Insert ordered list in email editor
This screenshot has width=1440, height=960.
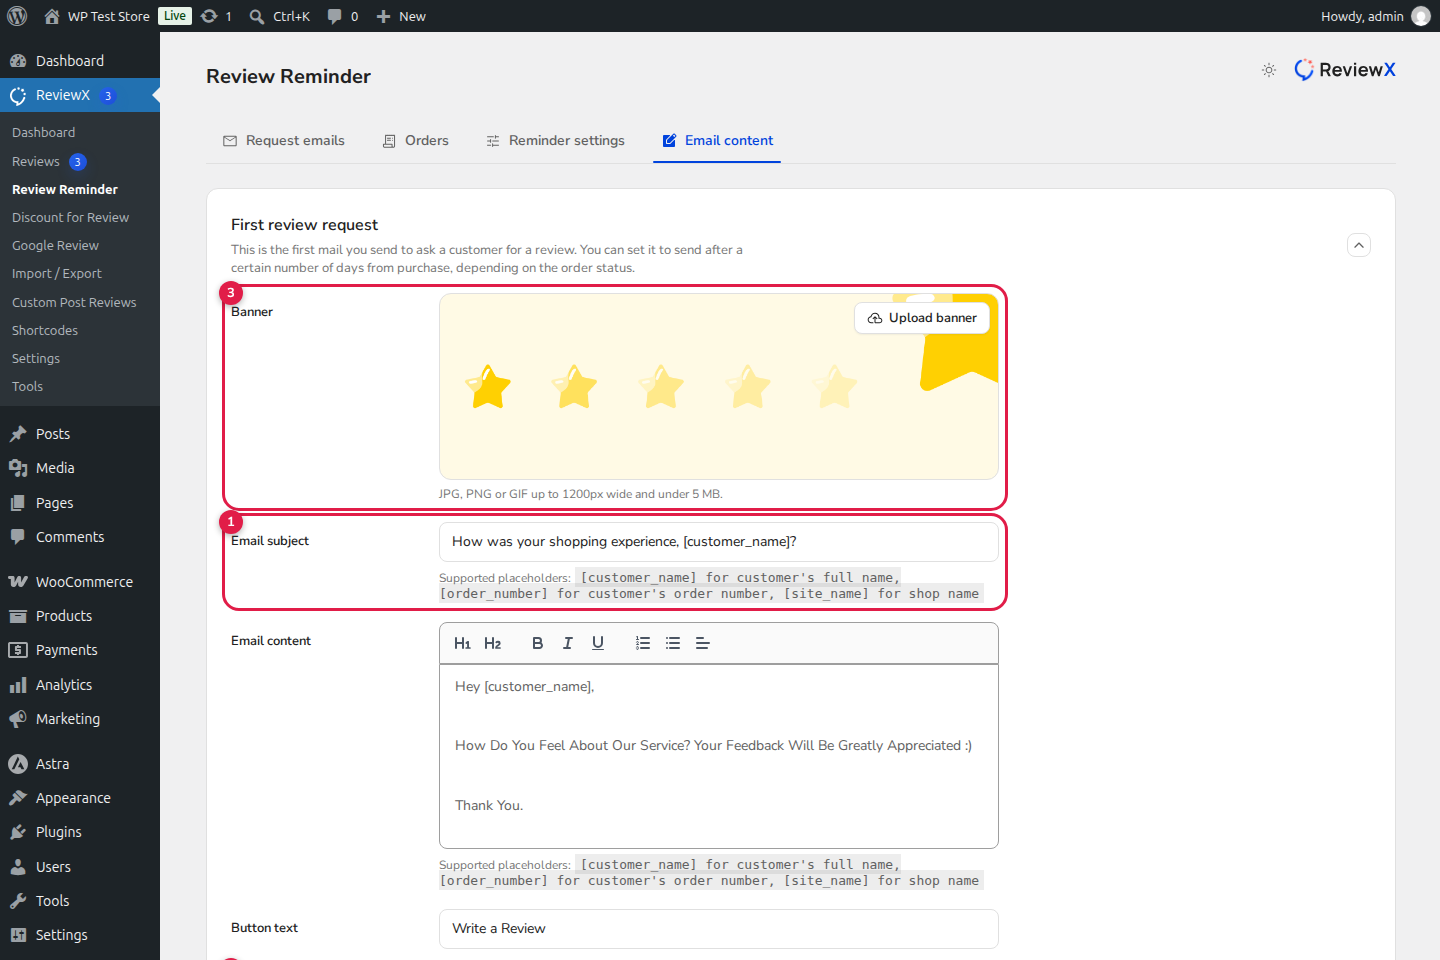click(x=643, y=643)
